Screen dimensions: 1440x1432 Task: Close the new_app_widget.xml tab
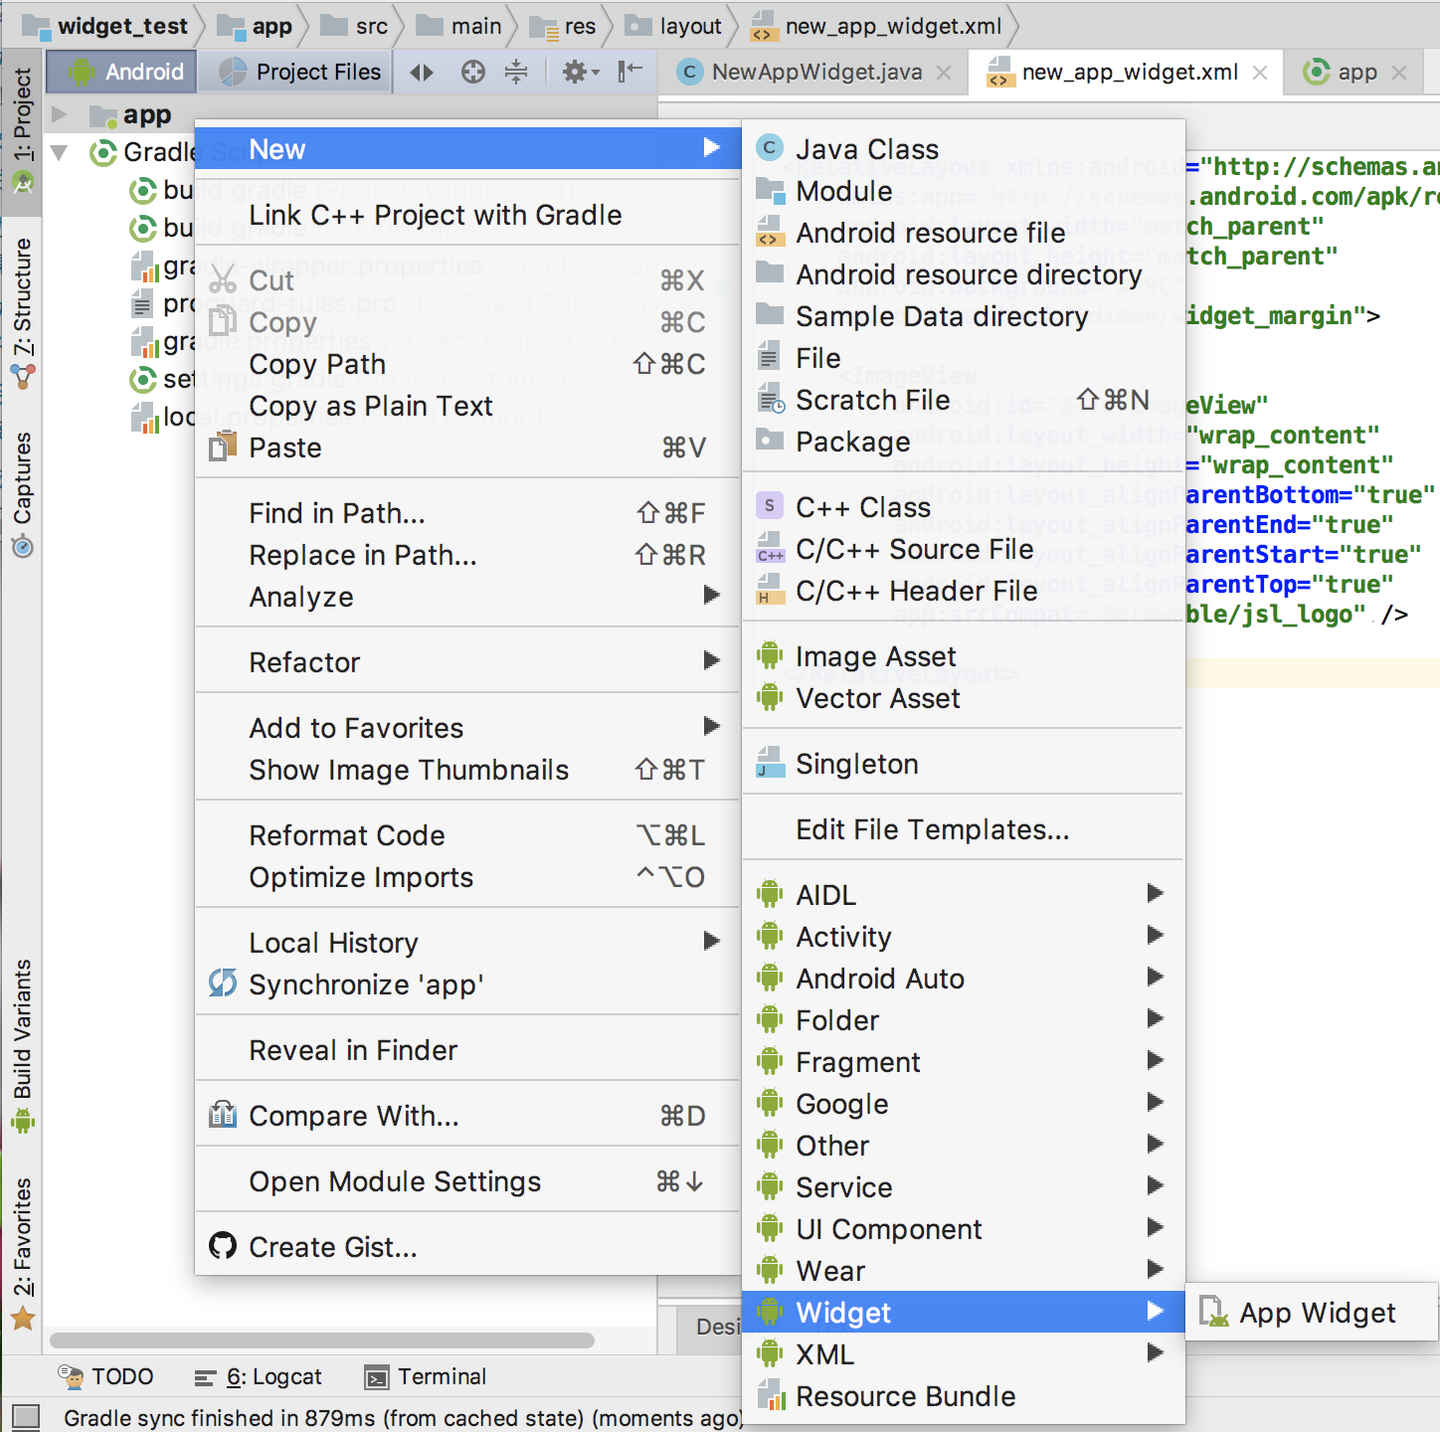coord(1260,73)
